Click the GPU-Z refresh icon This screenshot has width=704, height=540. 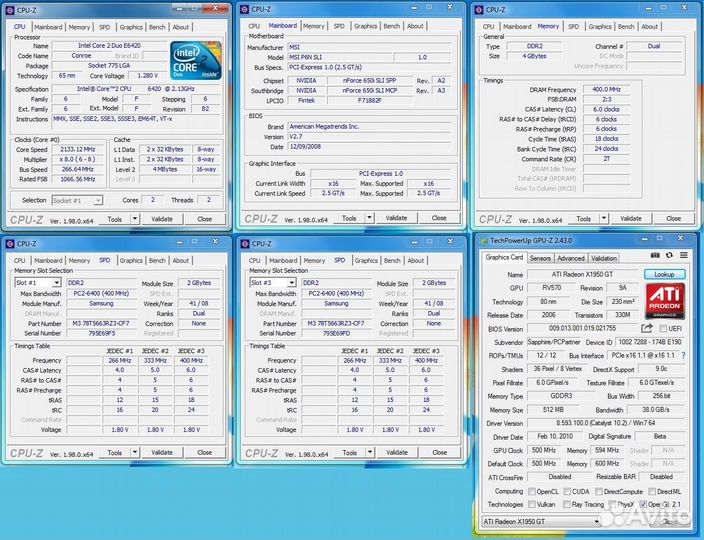coord(669,255)
